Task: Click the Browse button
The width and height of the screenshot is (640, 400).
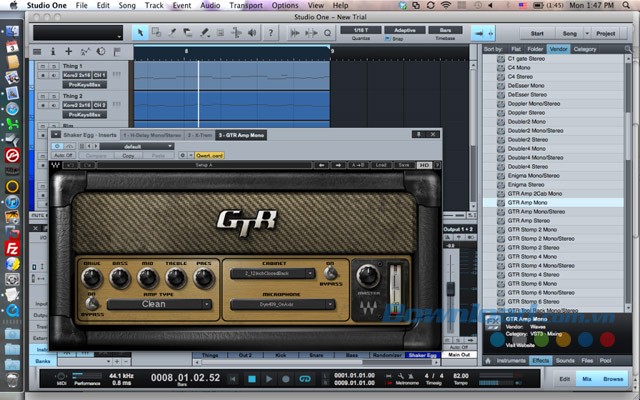Action: coord(613,379)
